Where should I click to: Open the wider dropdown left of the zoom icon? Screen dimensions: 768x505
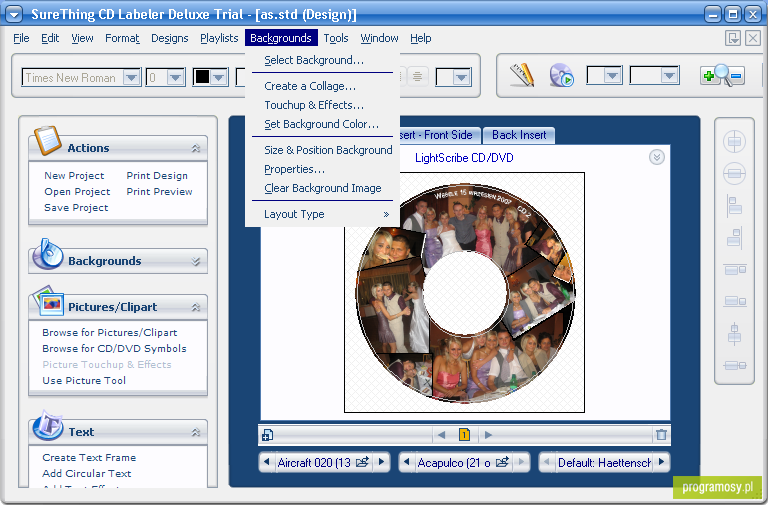(x=669, y=75)
